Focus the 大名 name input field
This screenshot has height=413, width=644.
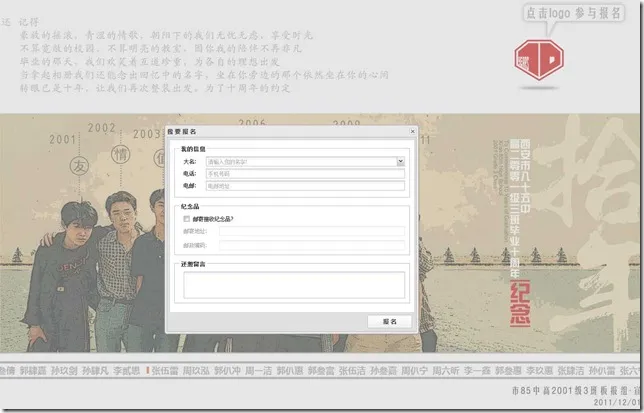coord(301,162)
